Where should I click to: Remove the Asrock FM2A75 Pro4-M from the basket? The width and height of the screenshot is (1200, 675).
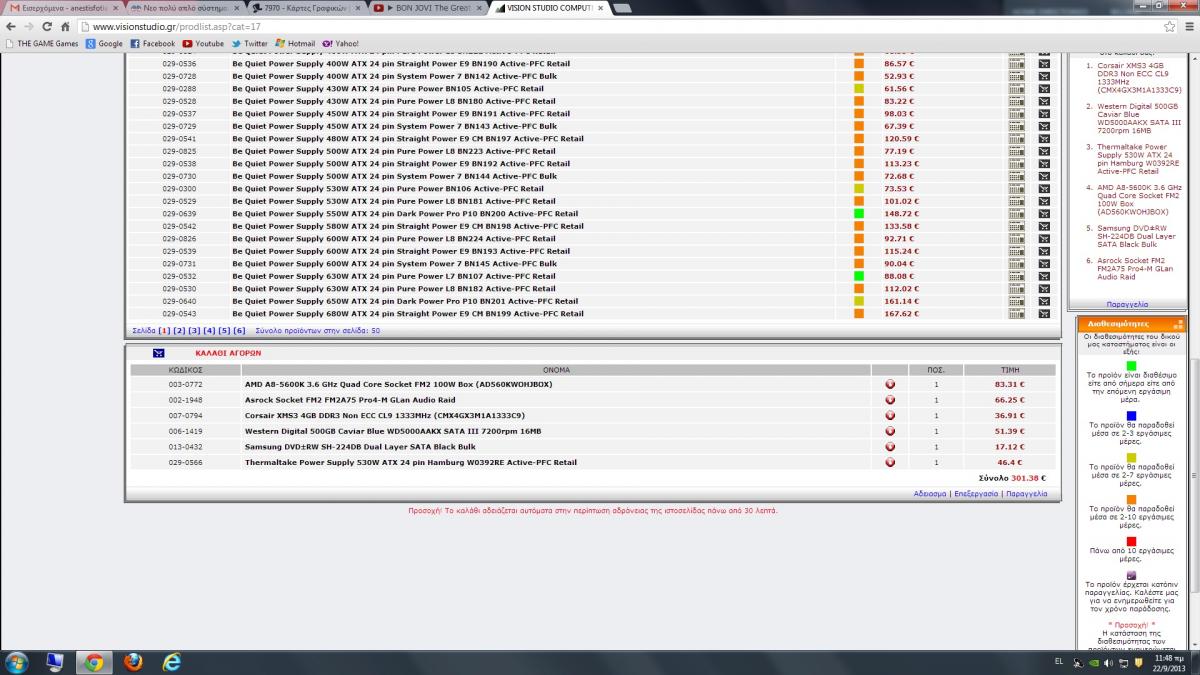(890, 400)
